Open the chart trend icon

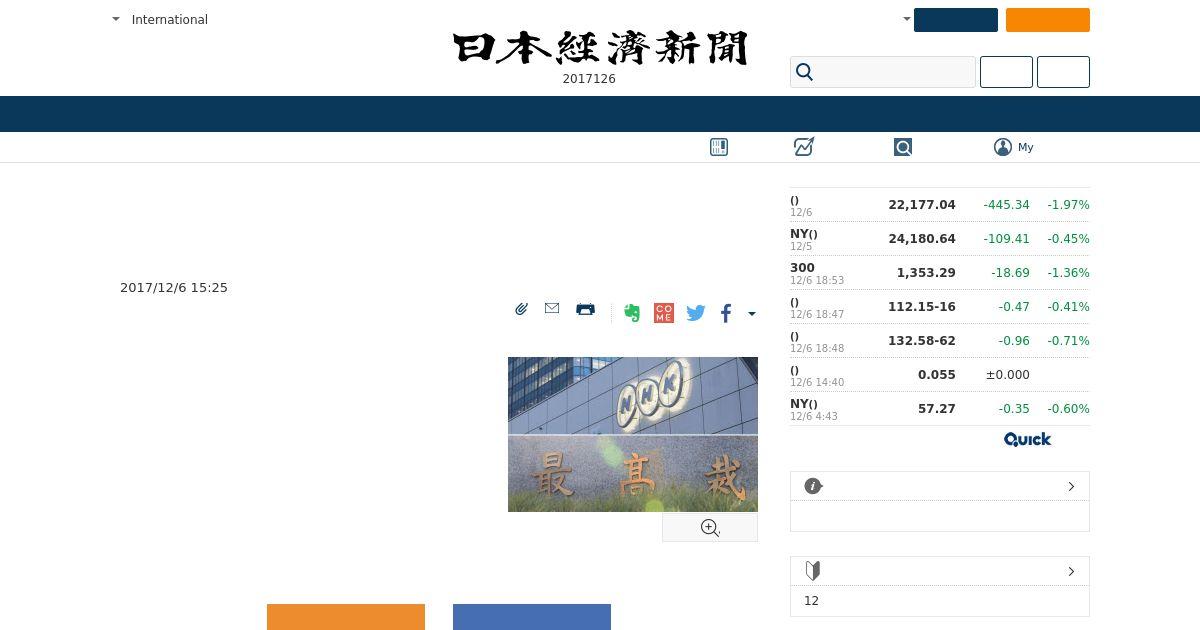point(804,147)
